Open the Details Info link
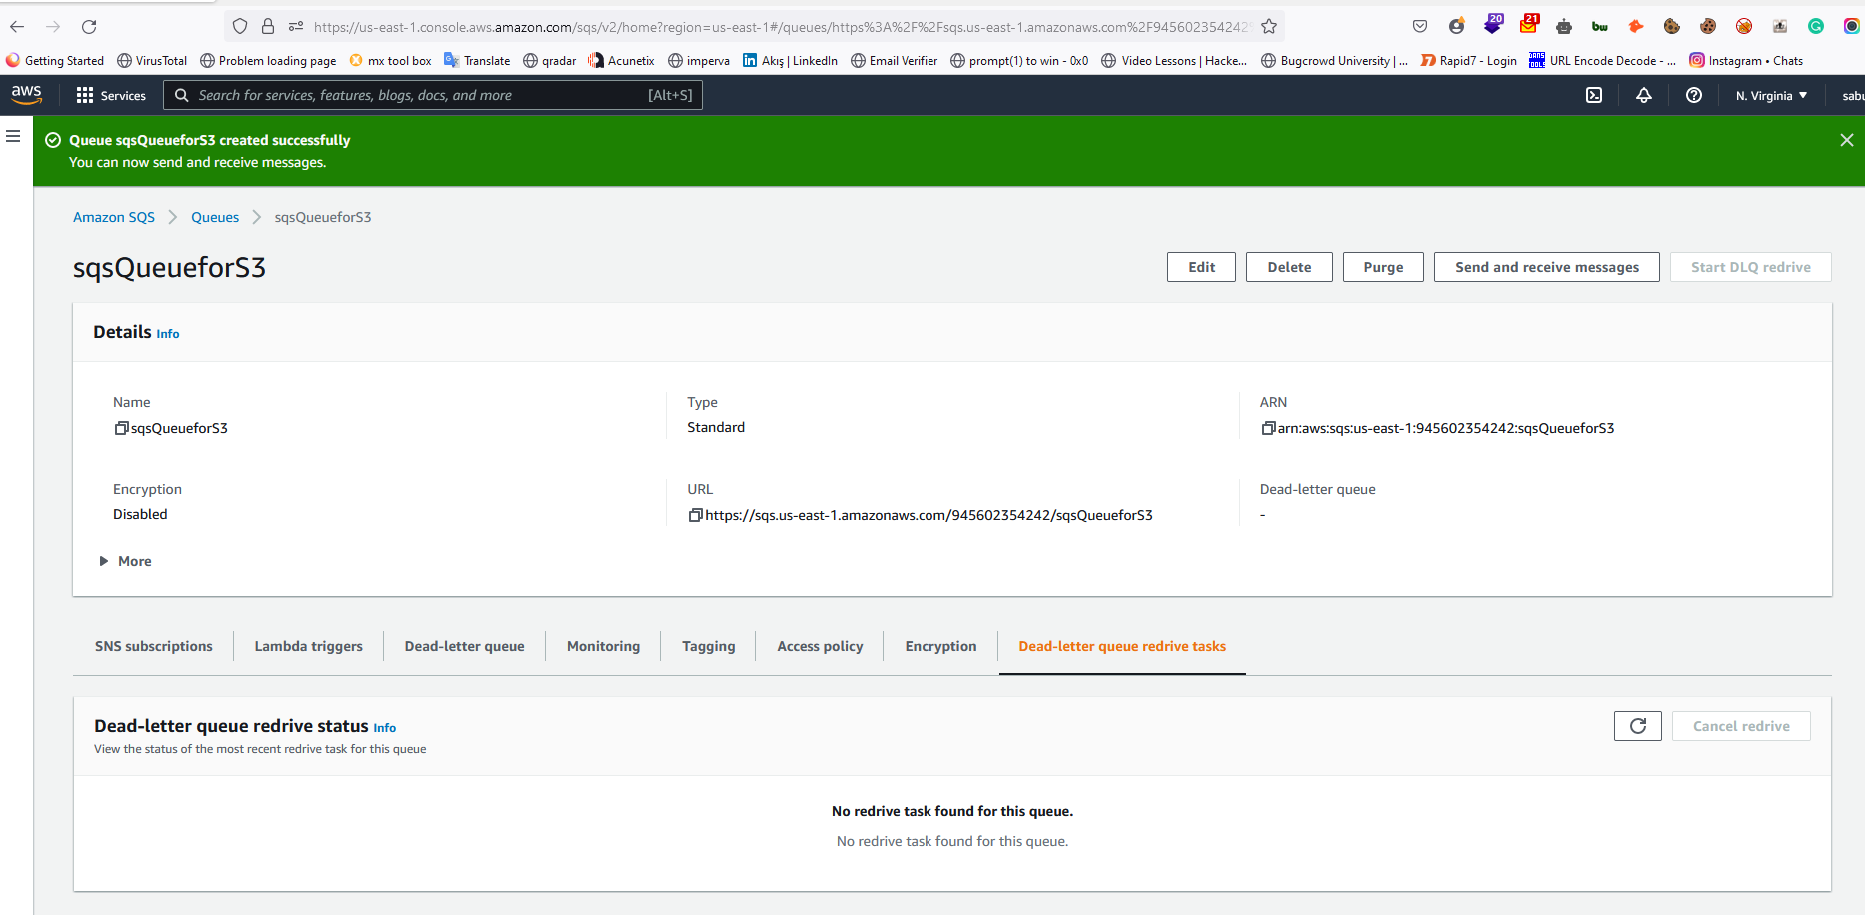The image size is (1865, 915). [x=168, y=334]
